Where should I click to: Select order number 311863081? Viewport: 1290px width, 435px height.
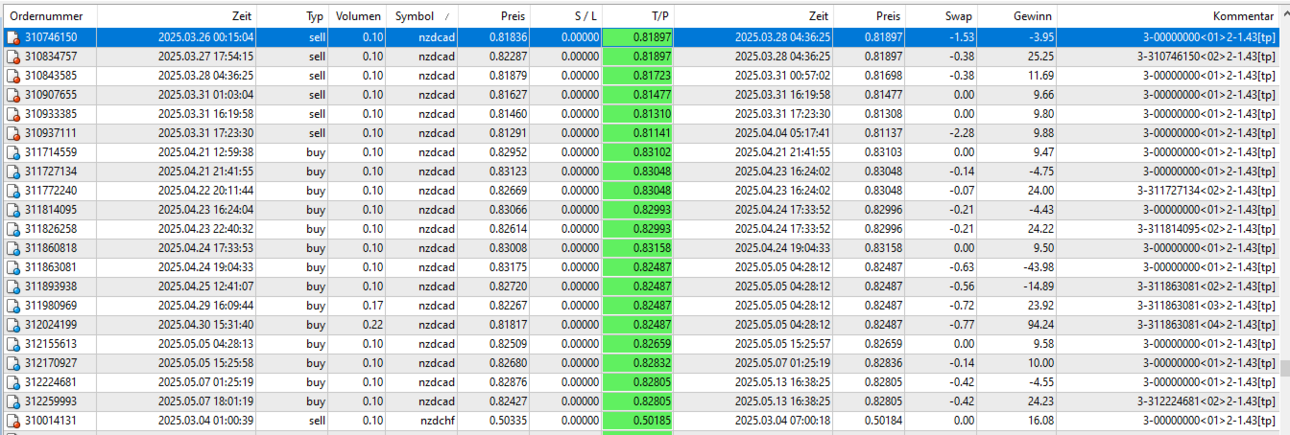click(53, 267)
